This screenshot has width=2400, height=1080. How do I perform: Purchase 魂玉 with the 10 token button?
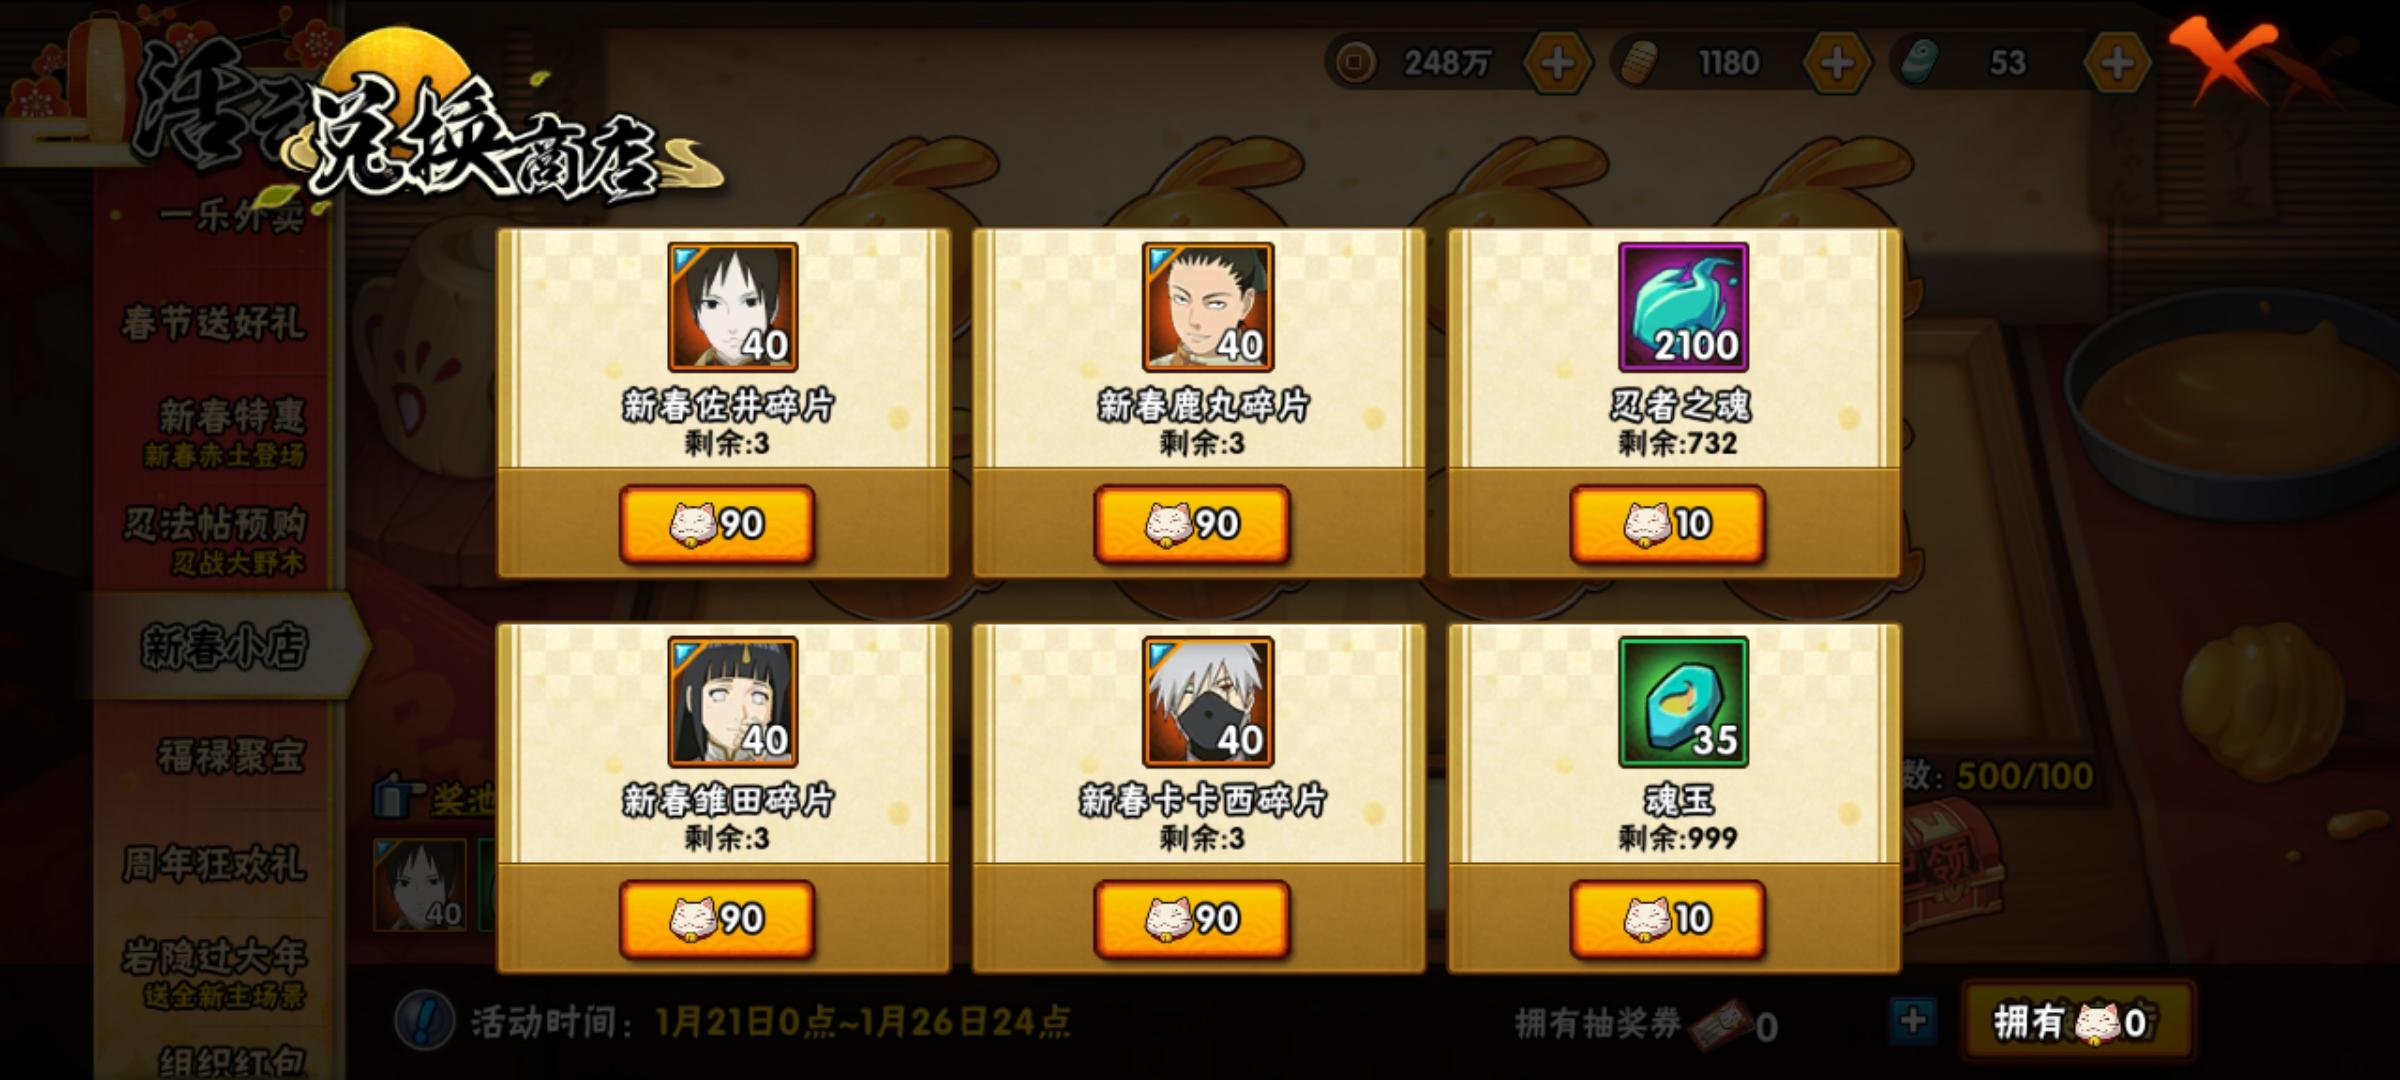point(1668,919)
